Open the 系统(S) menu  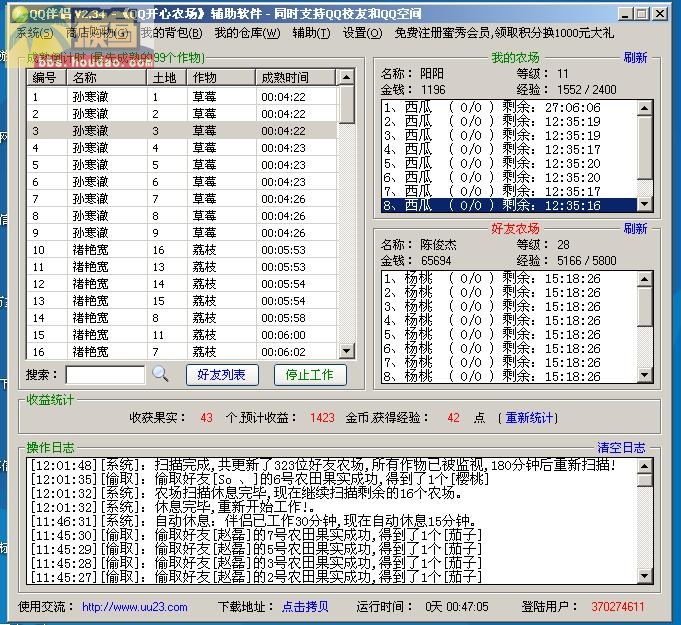(35, 33)
